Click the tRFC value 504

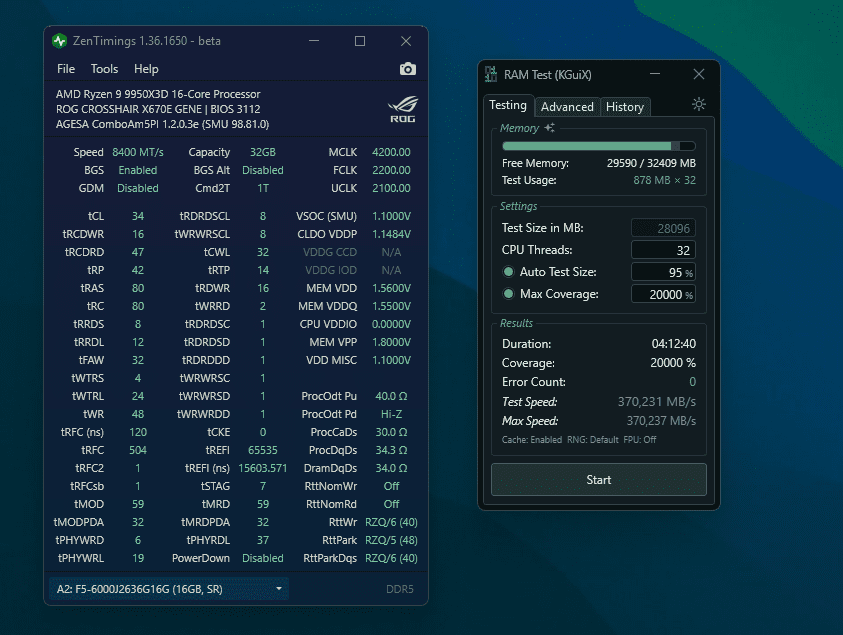click(x=138, y=450)
